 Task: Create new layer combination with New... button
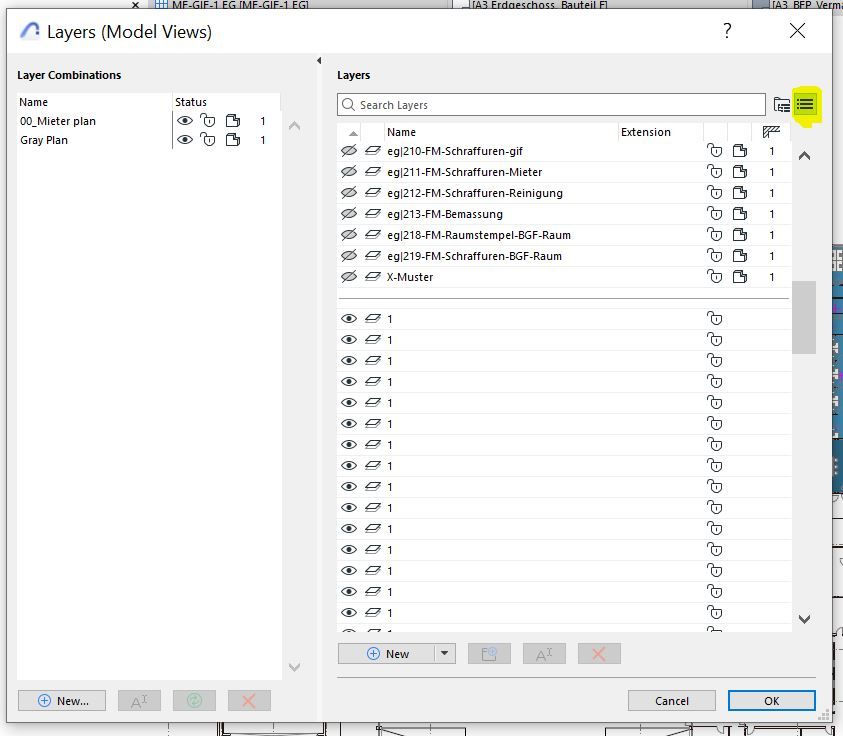point(62,701)
